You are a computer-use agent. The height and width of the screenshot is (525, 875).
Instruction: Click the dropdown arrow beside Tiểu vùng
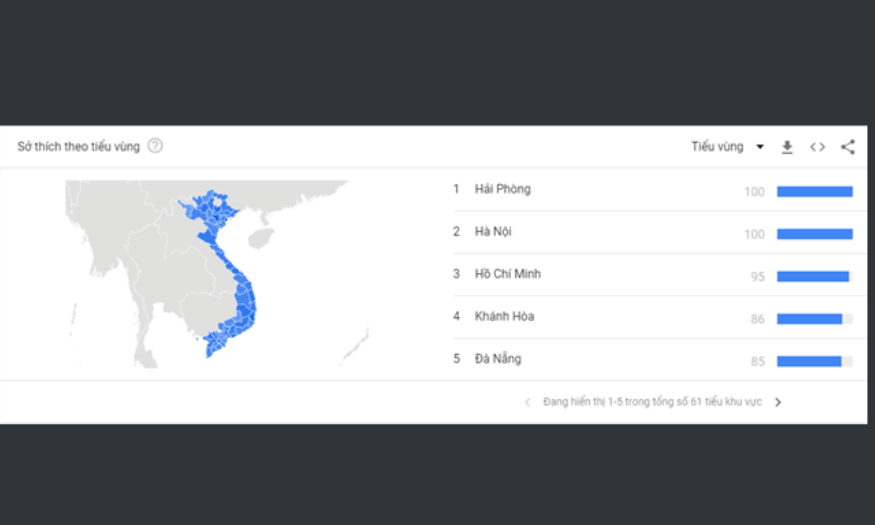[759, 147]
